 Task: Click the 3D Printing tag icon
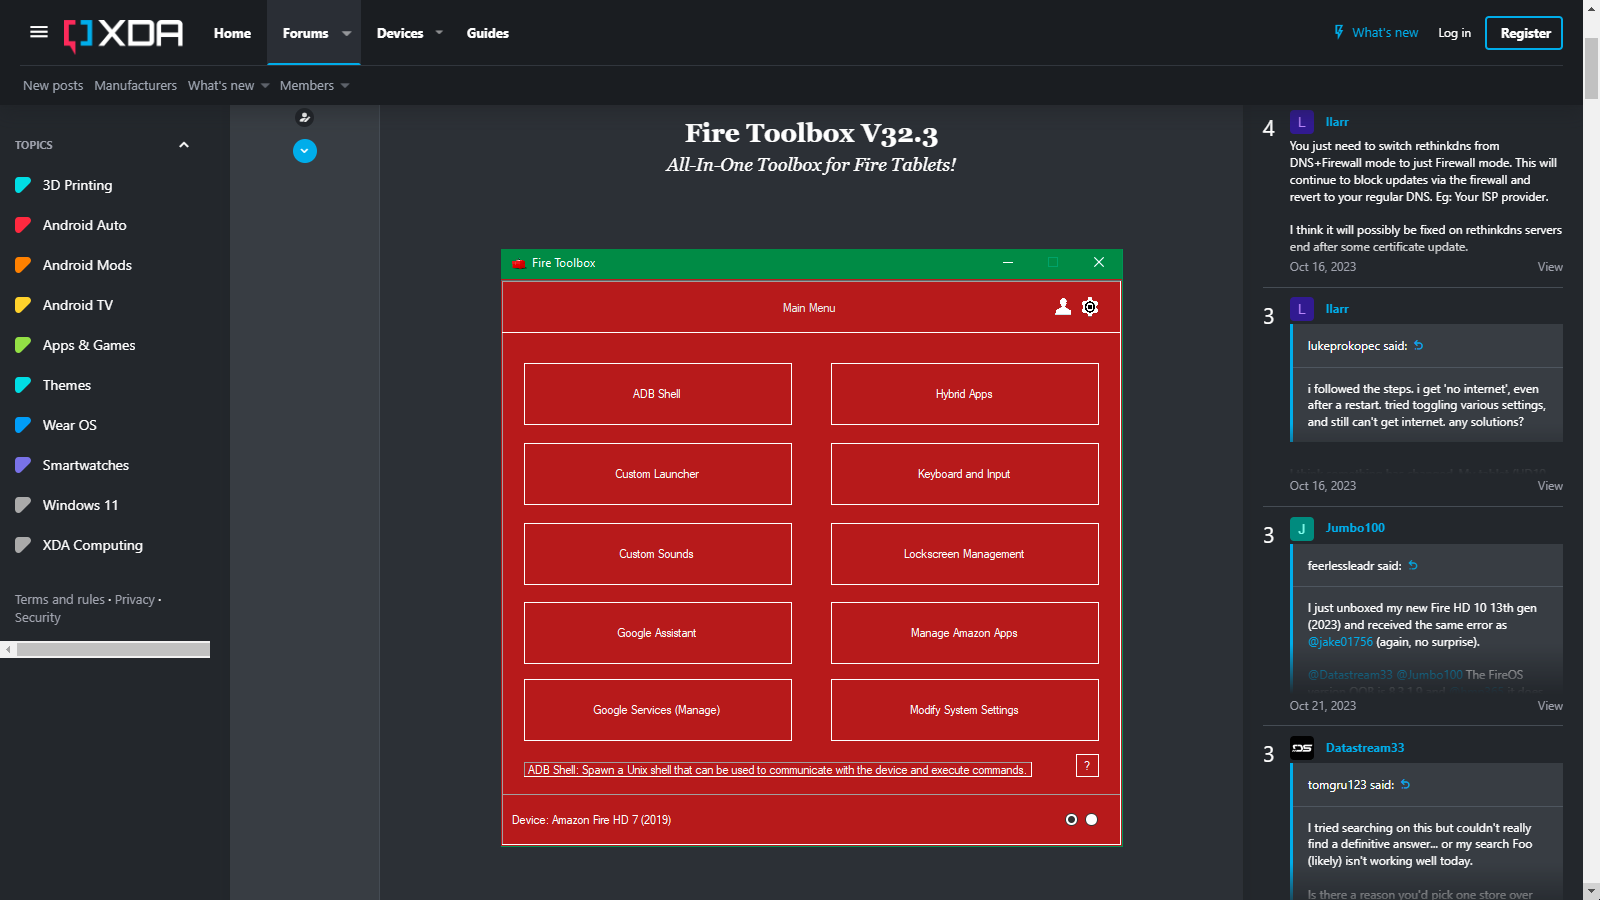(23, 185)
